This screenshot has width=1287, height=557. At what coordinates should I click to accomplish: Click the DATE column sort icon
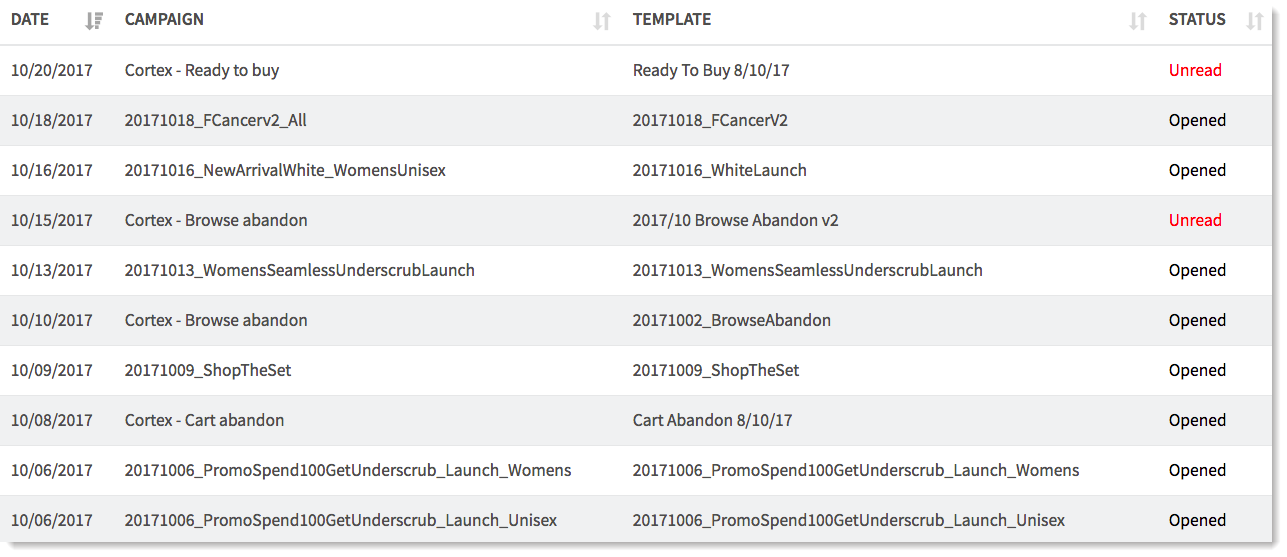point(94,20)
